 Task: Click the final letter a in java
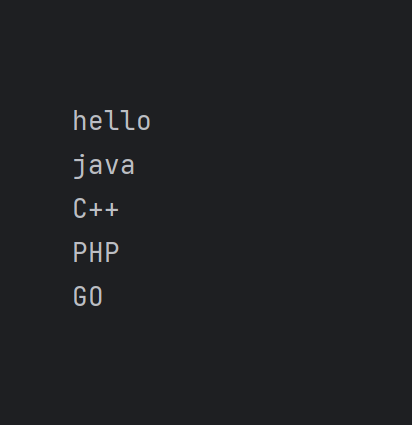(128, 167)
